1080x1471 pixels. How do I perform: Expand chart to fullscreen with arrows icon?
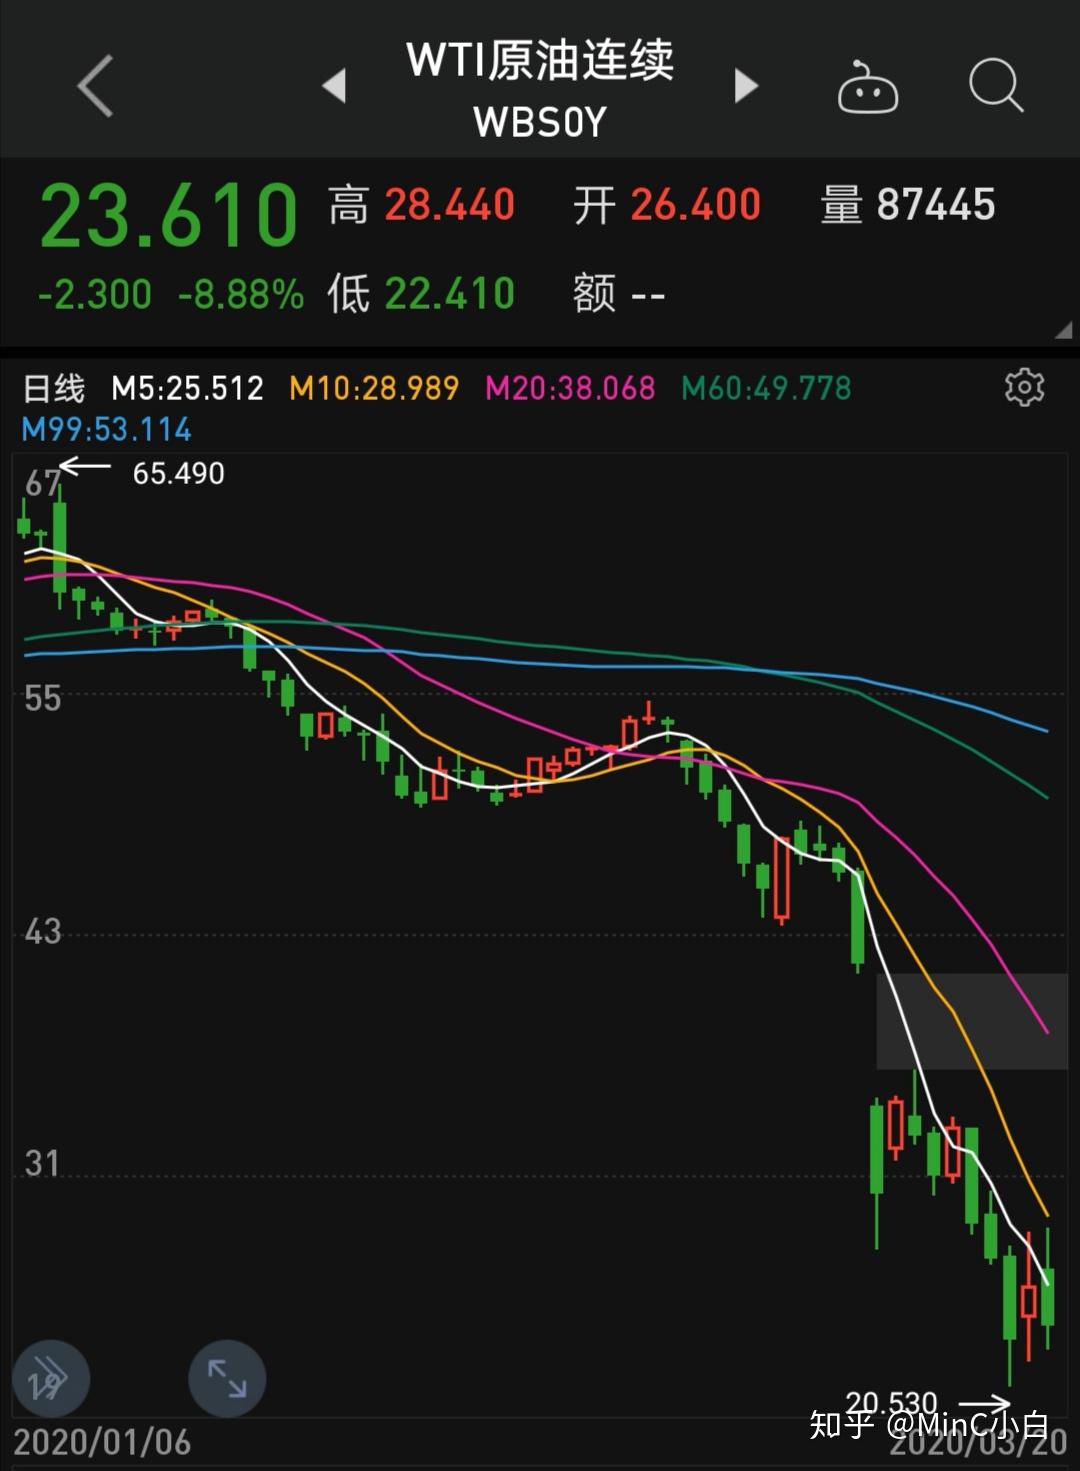pyautogui.click(x=227, y=1379)
